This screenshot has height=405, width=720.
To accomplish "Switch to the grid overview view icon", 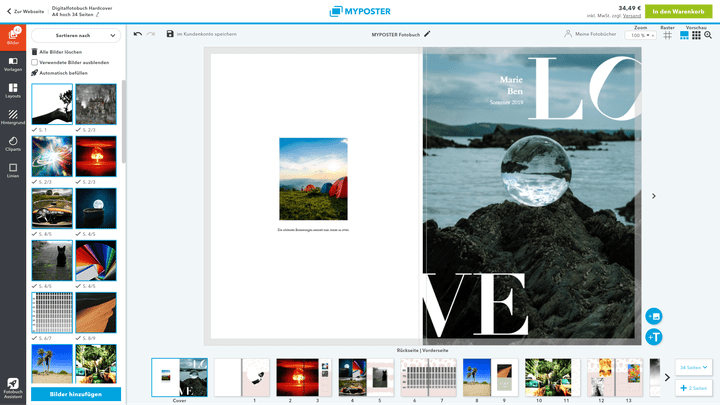I will point(696,35).
